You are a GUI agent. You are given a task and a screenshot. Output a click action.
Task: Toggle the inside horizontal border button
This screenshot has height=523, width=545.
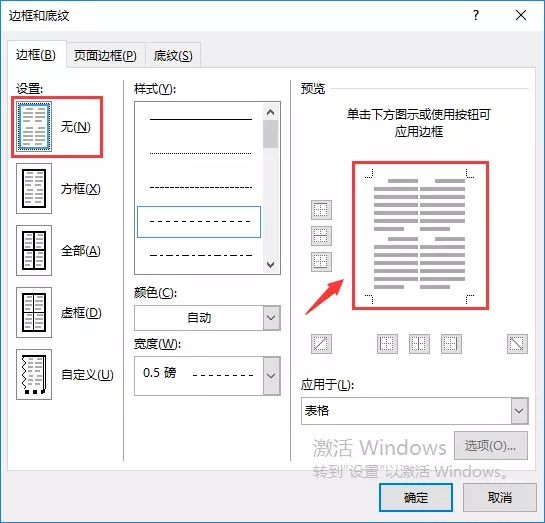click(x=321, y=236)
